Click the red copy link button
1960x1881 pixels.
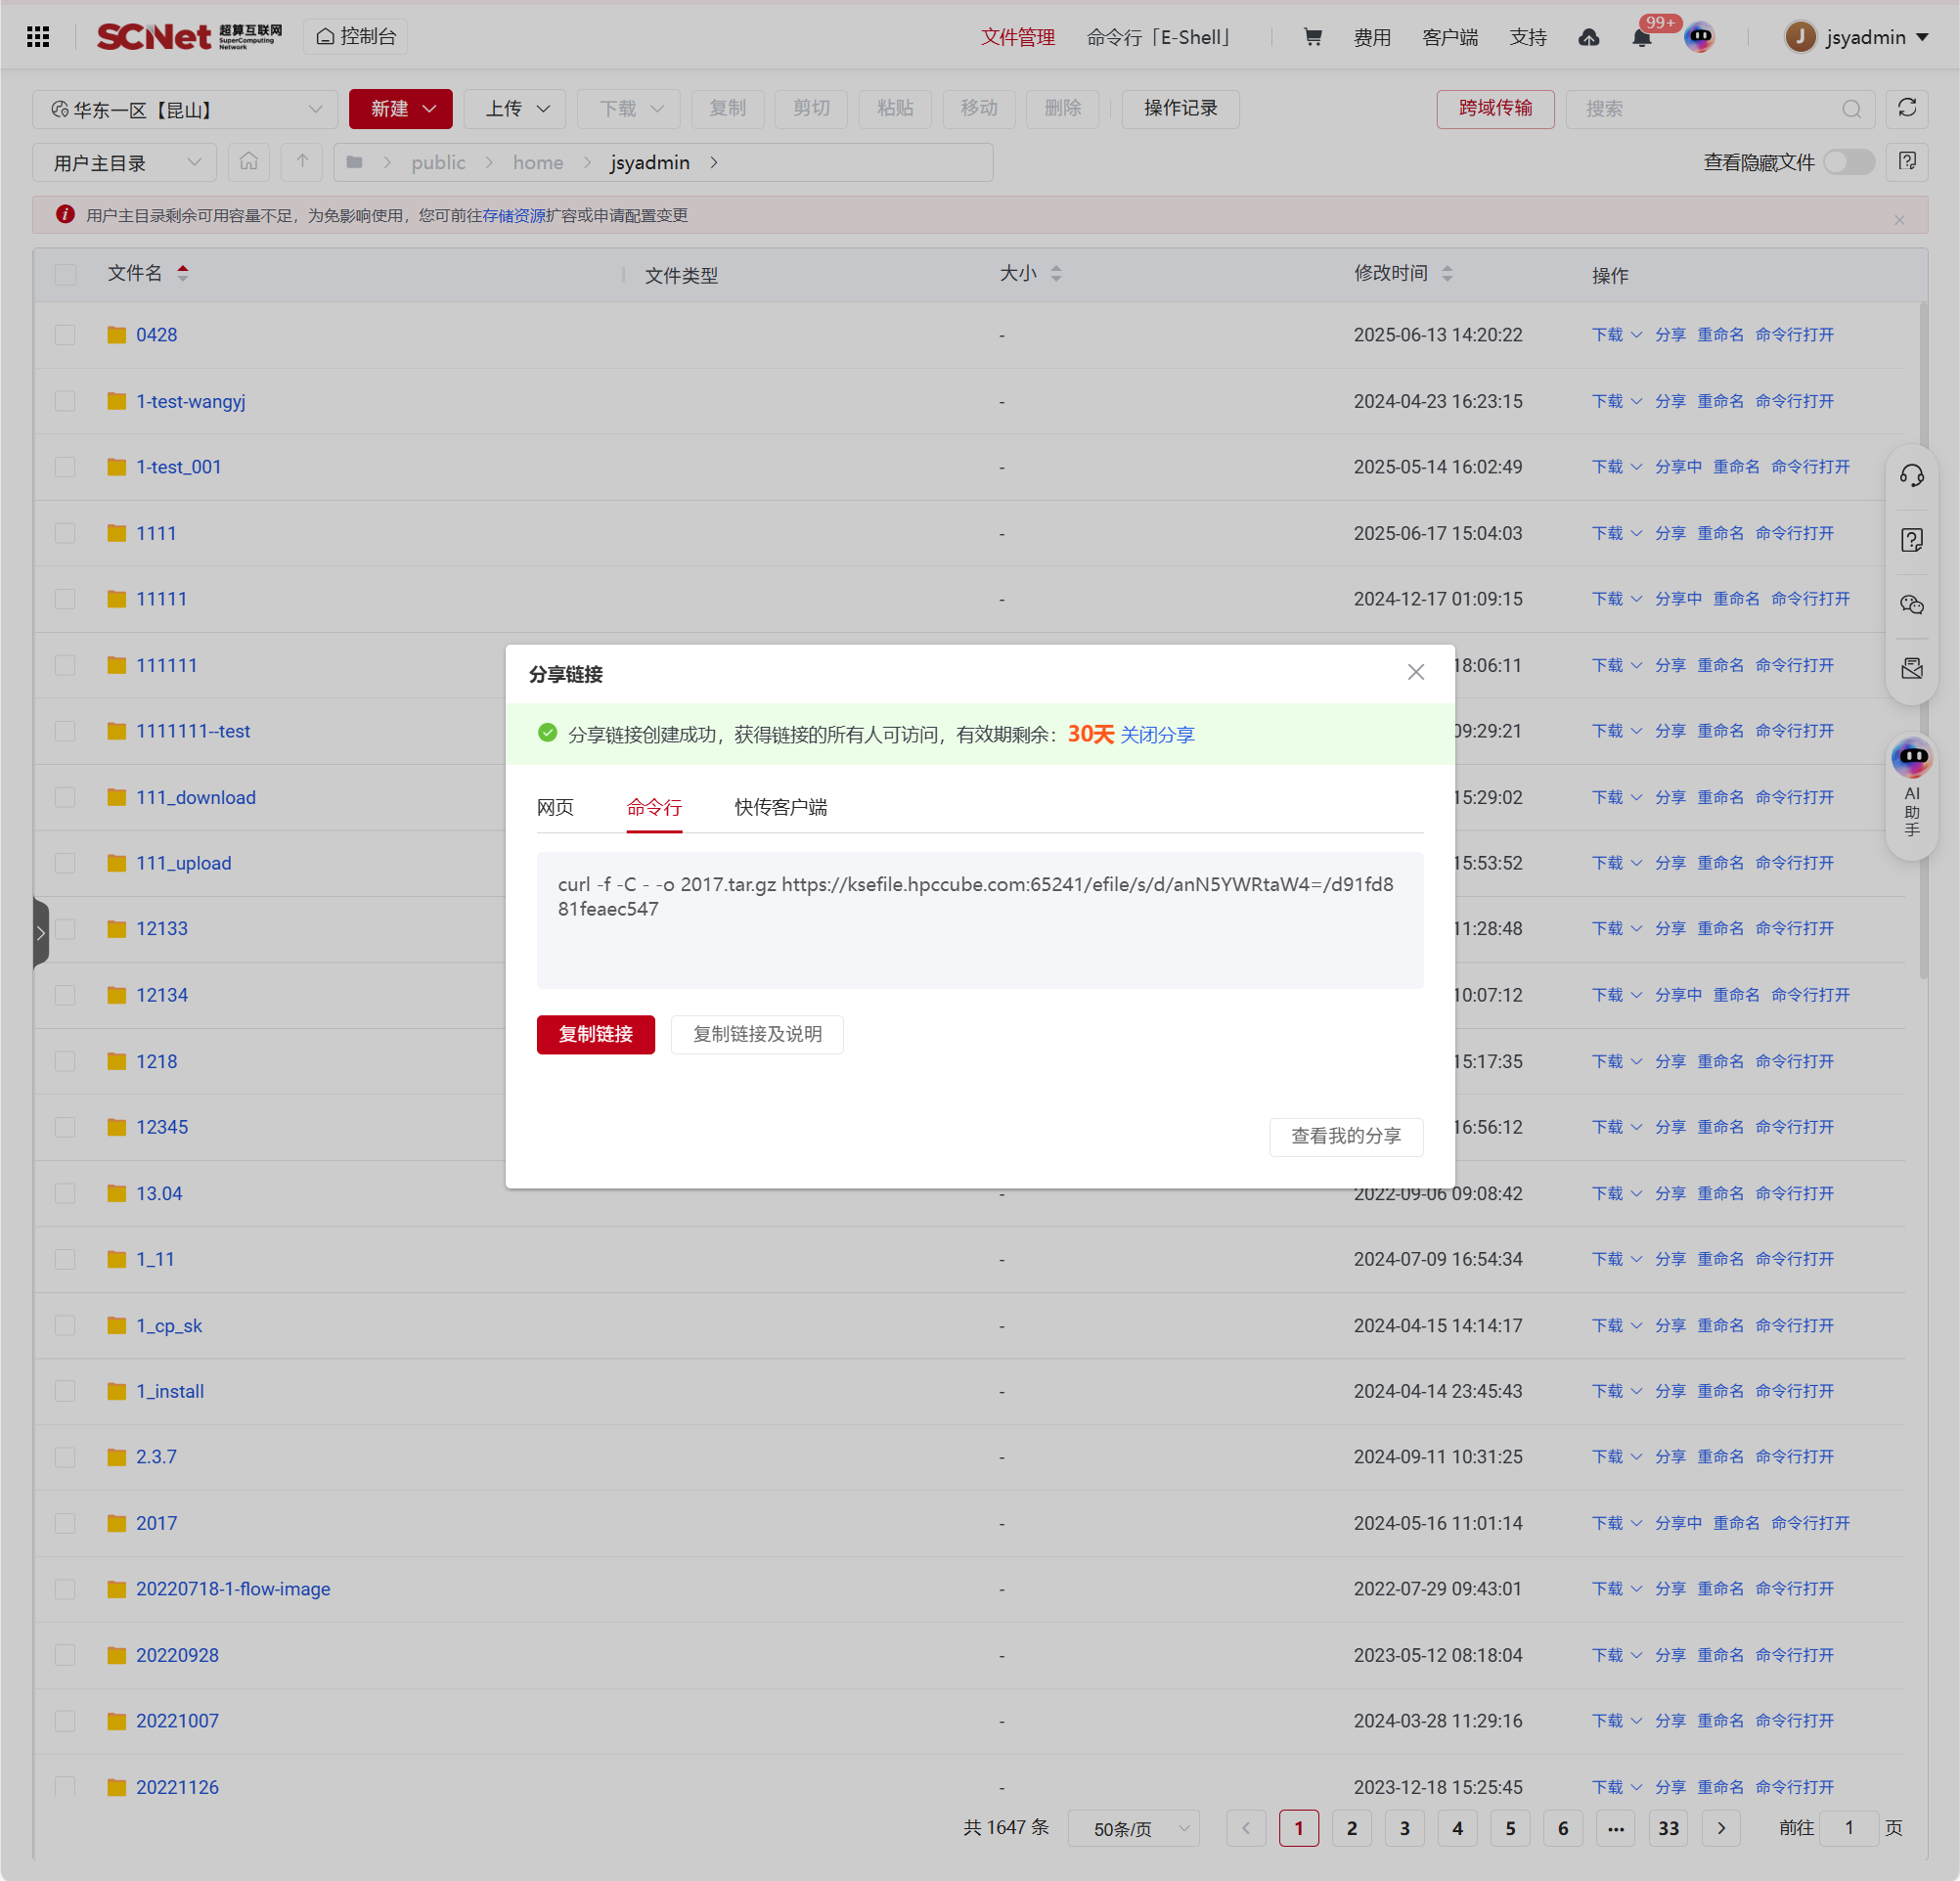595,1034
